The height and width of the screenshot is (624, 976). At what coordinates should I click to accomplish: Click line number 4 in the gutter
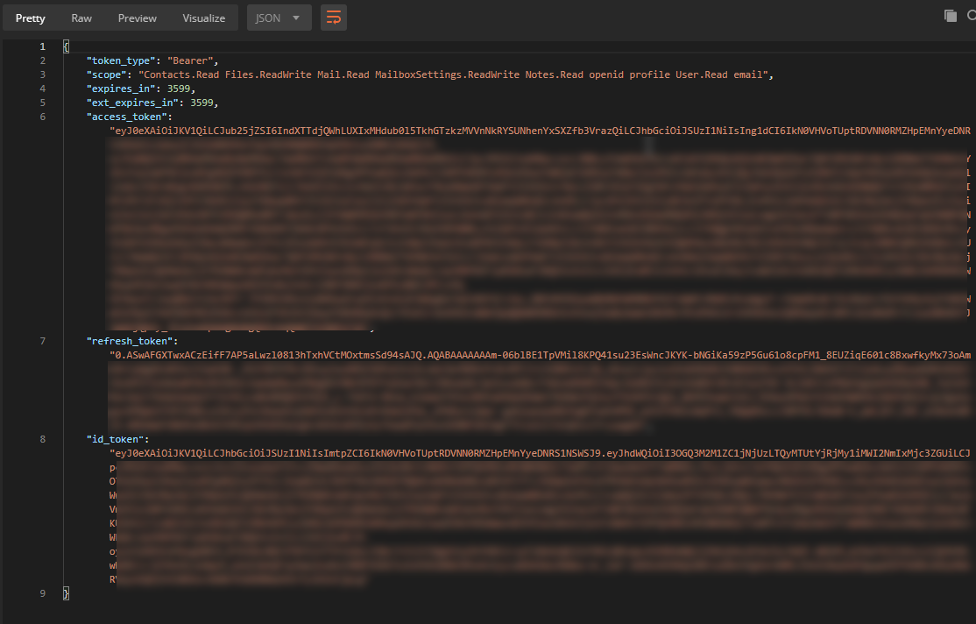42,88
